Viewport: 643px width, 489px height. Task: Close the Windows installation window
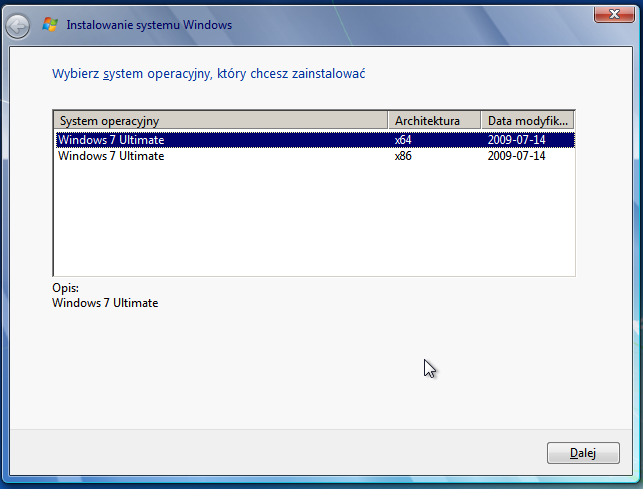pyautogui.click(x=614, y=14)
